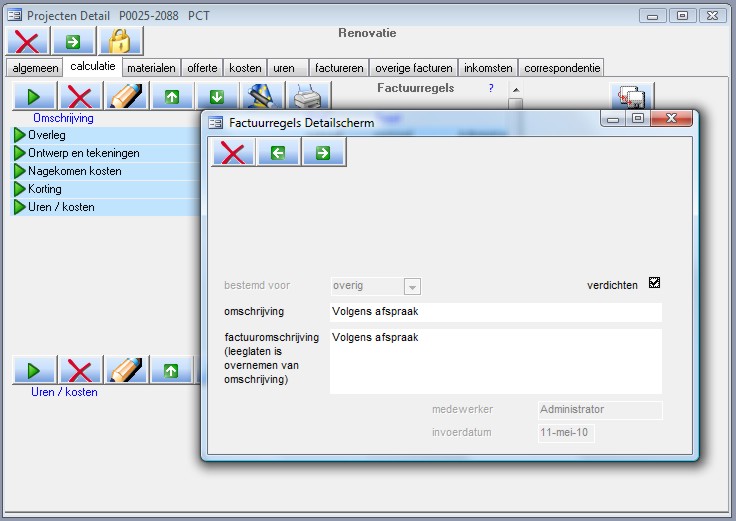Switch to the factureren tab
The width and height of the screenshot is (736, 521).
339,68
